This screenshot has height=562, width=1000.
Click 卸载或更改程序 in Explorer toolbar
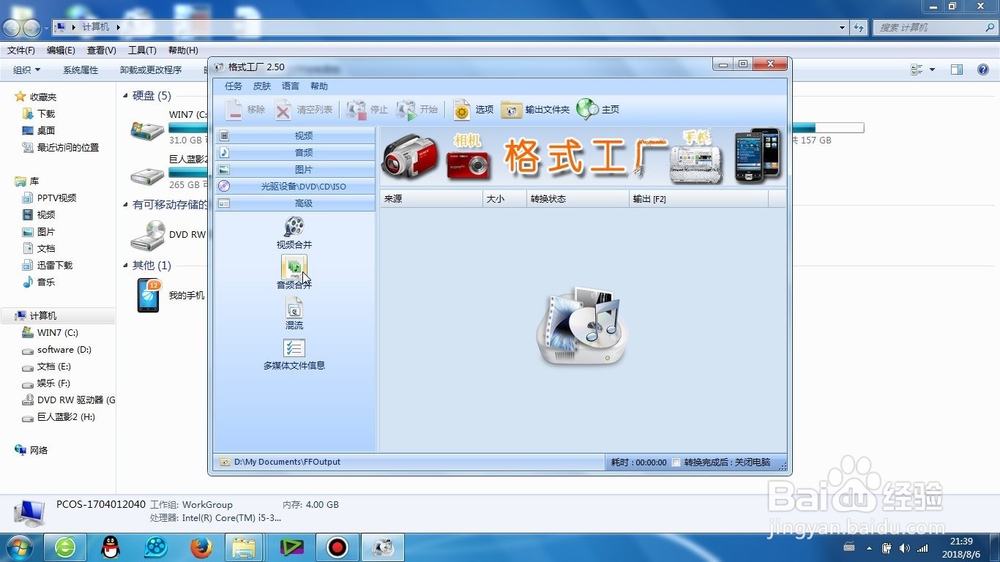tap(151, 70)
